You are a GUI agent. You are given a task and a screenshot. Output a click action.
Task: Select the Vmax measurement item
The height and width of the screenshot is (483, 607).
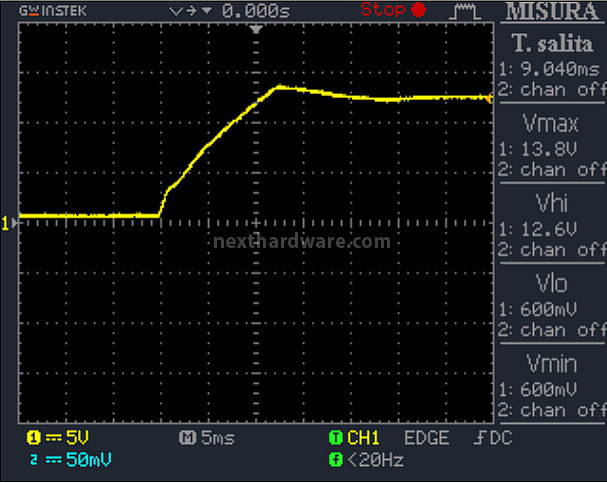pyautogui.click(x=550, y=123)
